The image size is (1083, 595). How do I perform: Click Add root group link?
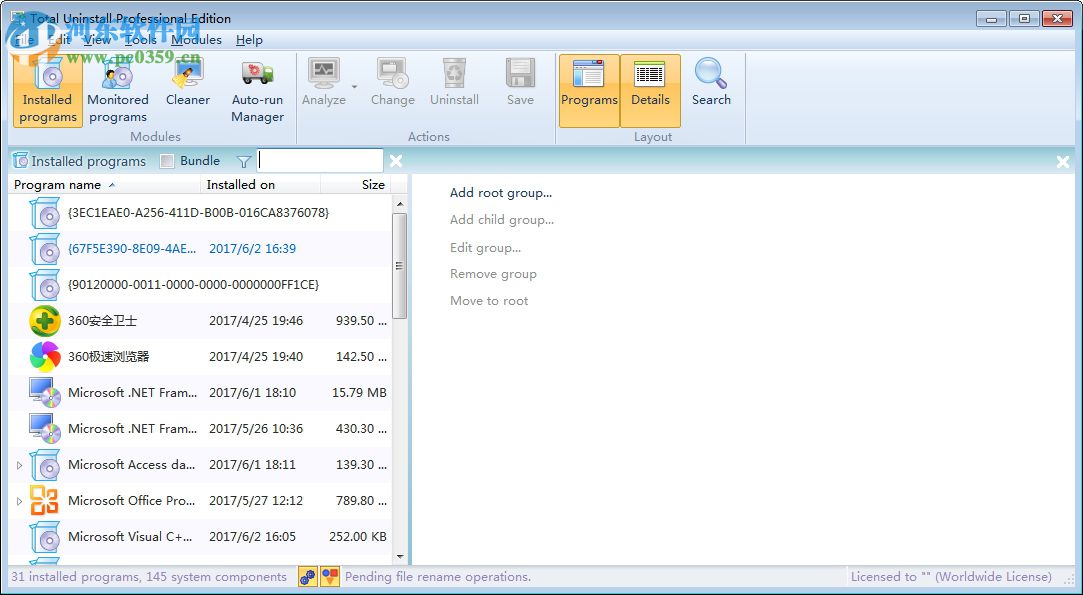(500, 193)
